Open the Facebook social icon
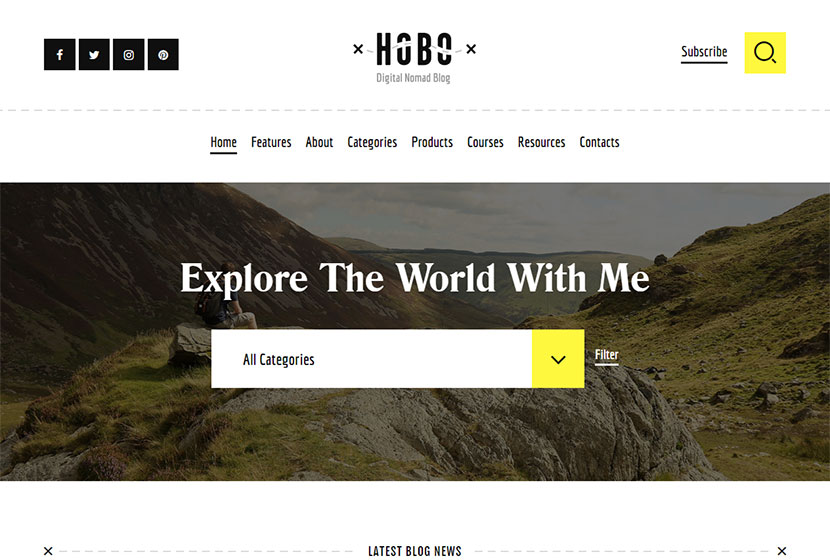 click(60, 55)
